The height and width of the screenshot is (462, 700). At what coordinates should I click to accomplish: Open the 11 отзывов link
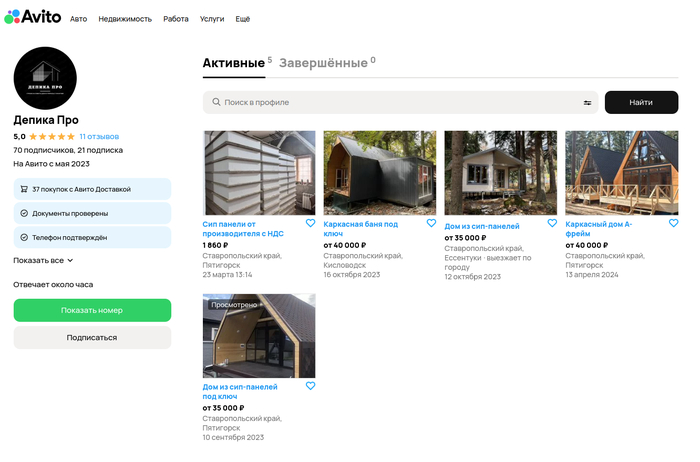coord(99,136)
